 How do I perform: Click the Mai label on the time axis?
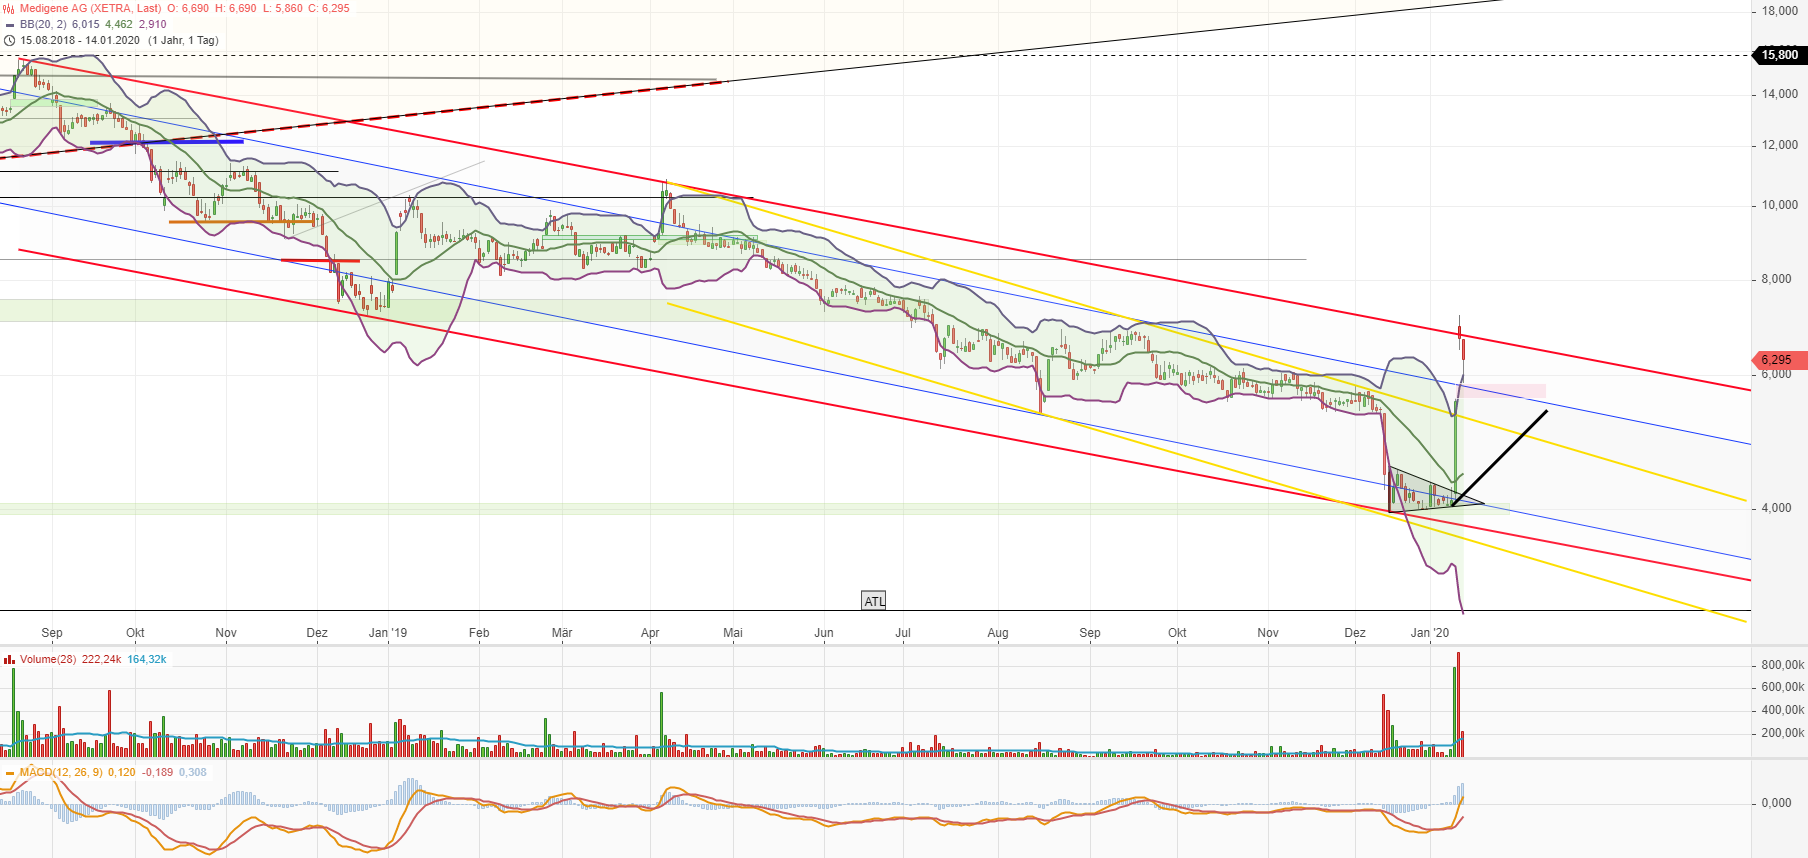point(733,633)
